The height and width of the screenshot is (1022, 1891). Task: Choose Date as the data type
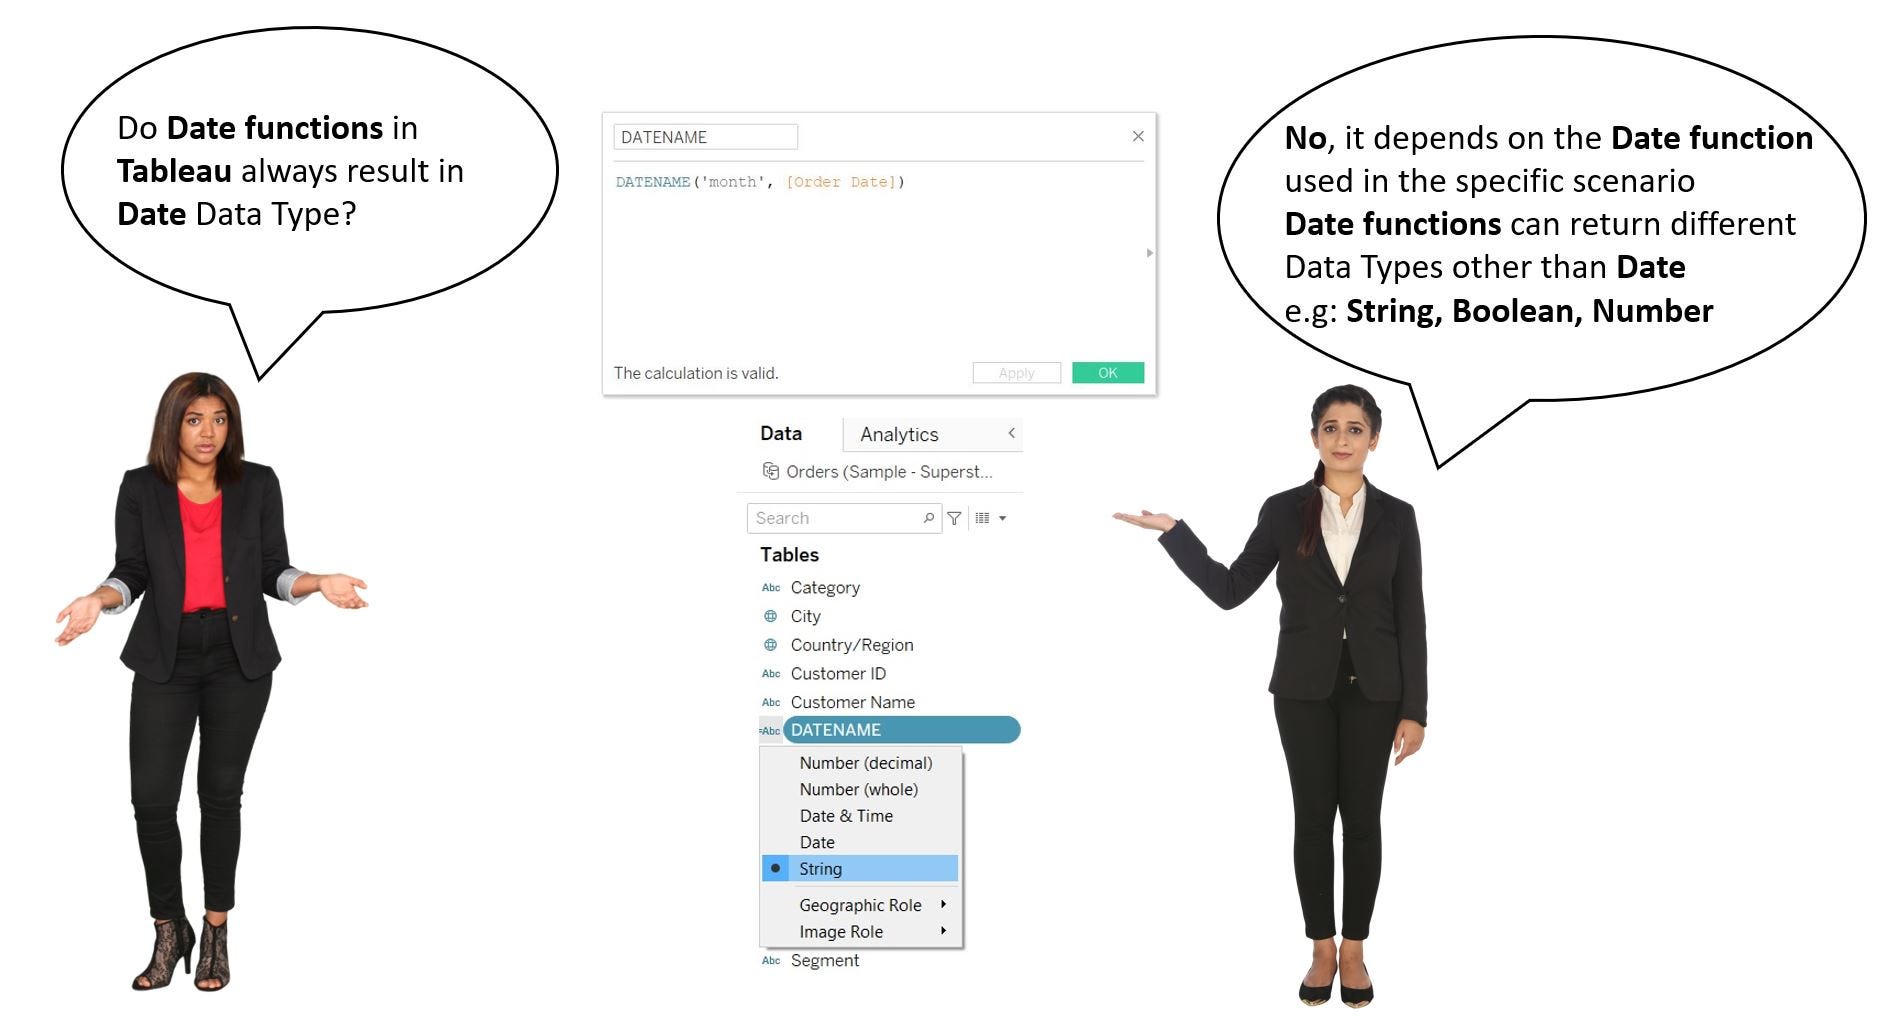(x=816, y=842)
